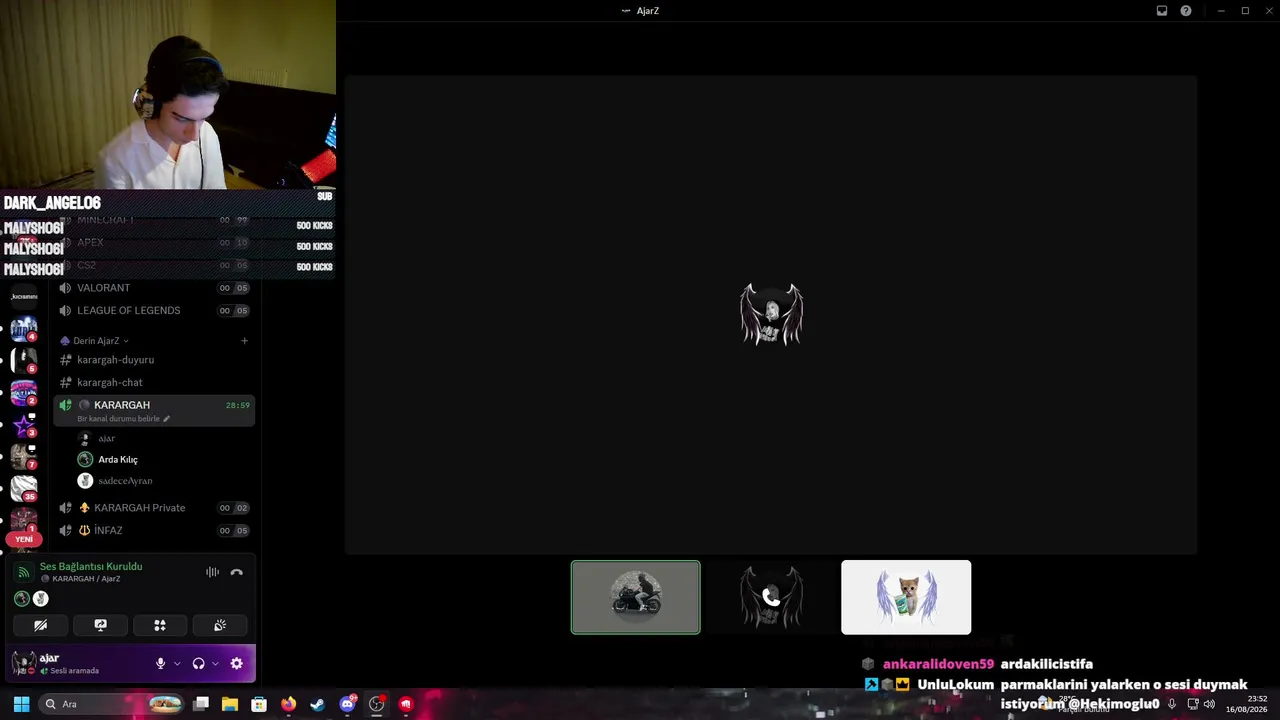
Task: Open server icon with 5 notifications
Action: (x=24, y=360)
